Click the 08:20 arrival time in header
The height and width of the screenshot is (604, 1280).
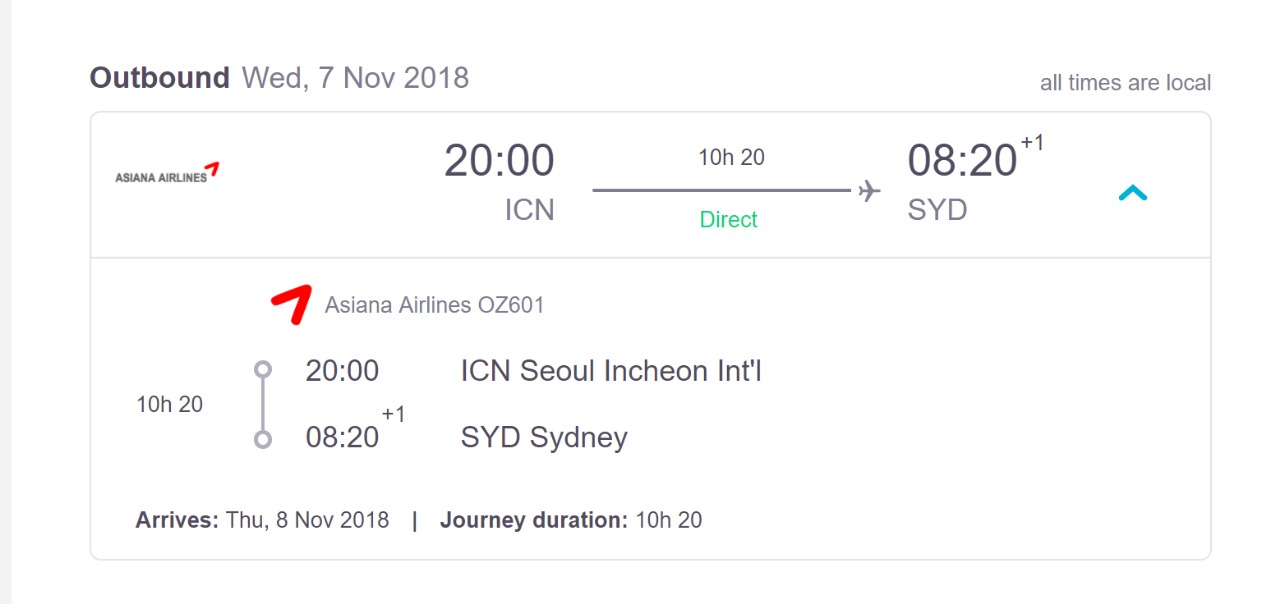962,161
